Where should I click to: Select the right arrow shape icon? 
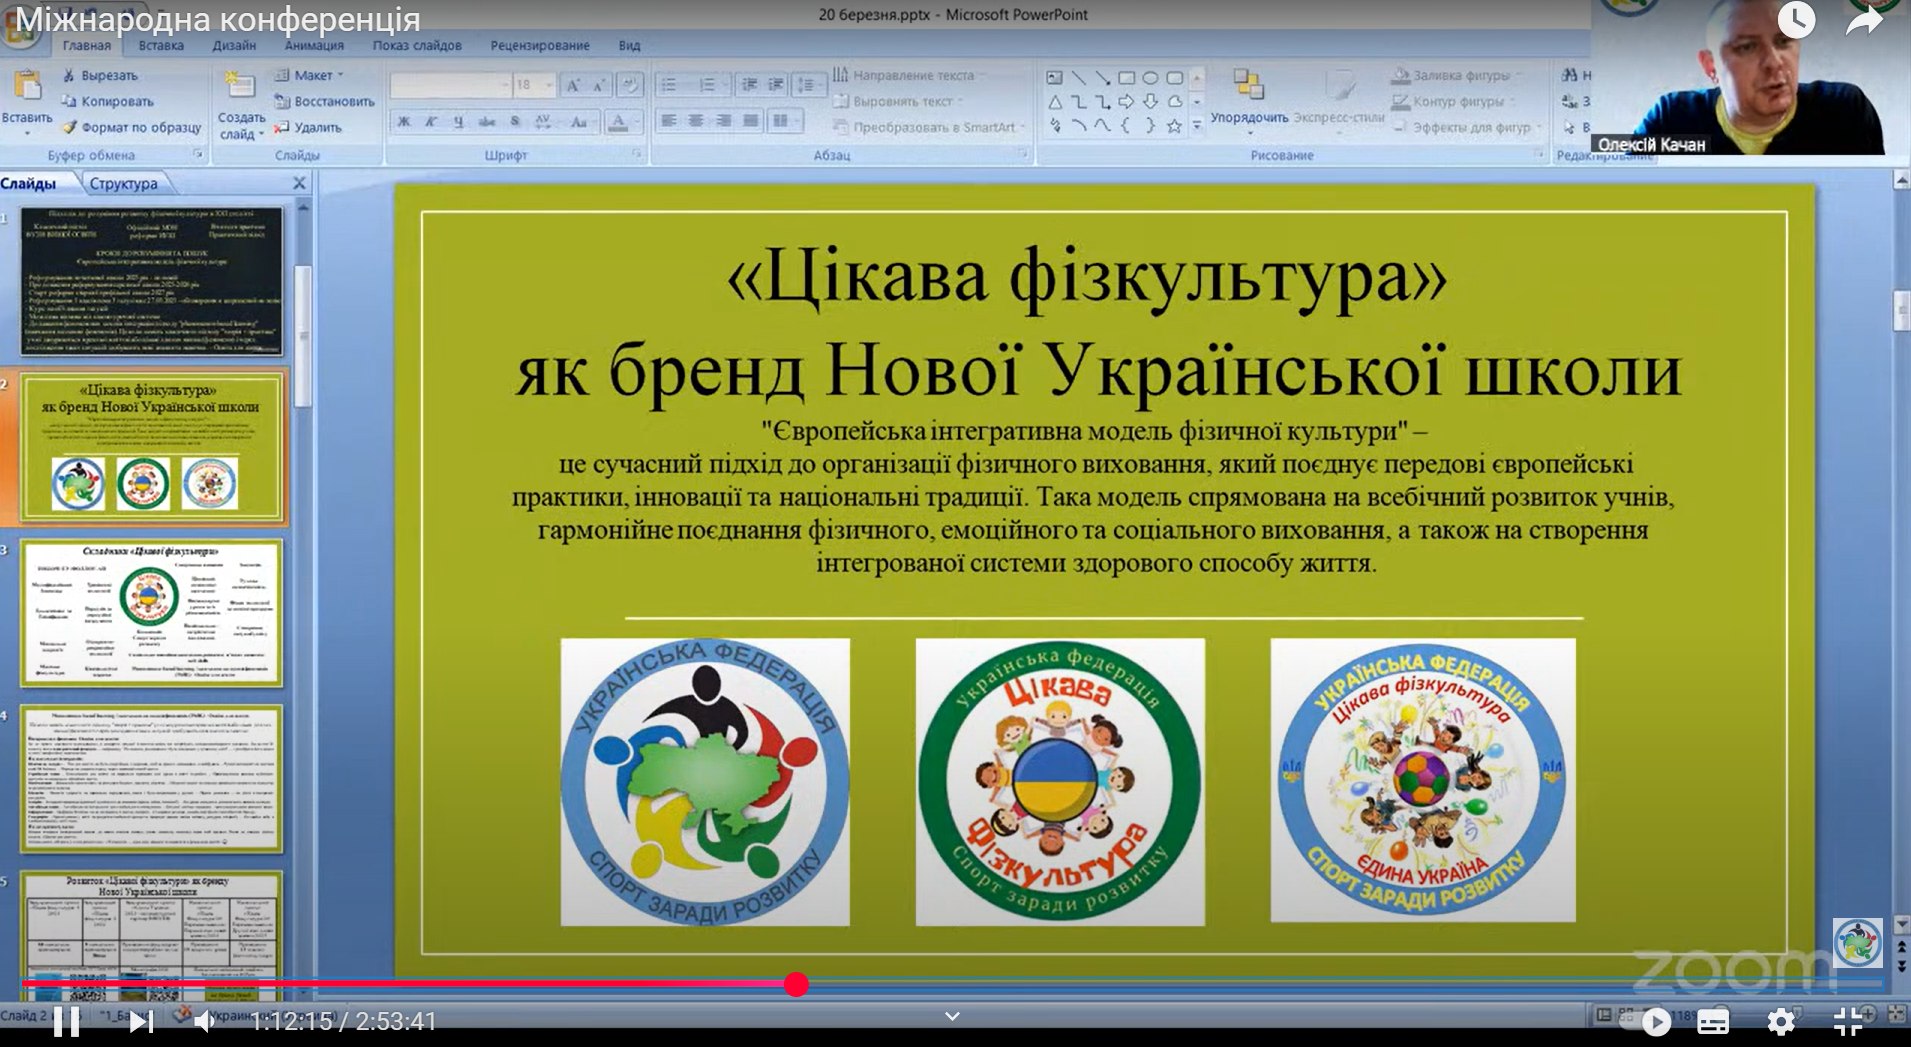1126,102
